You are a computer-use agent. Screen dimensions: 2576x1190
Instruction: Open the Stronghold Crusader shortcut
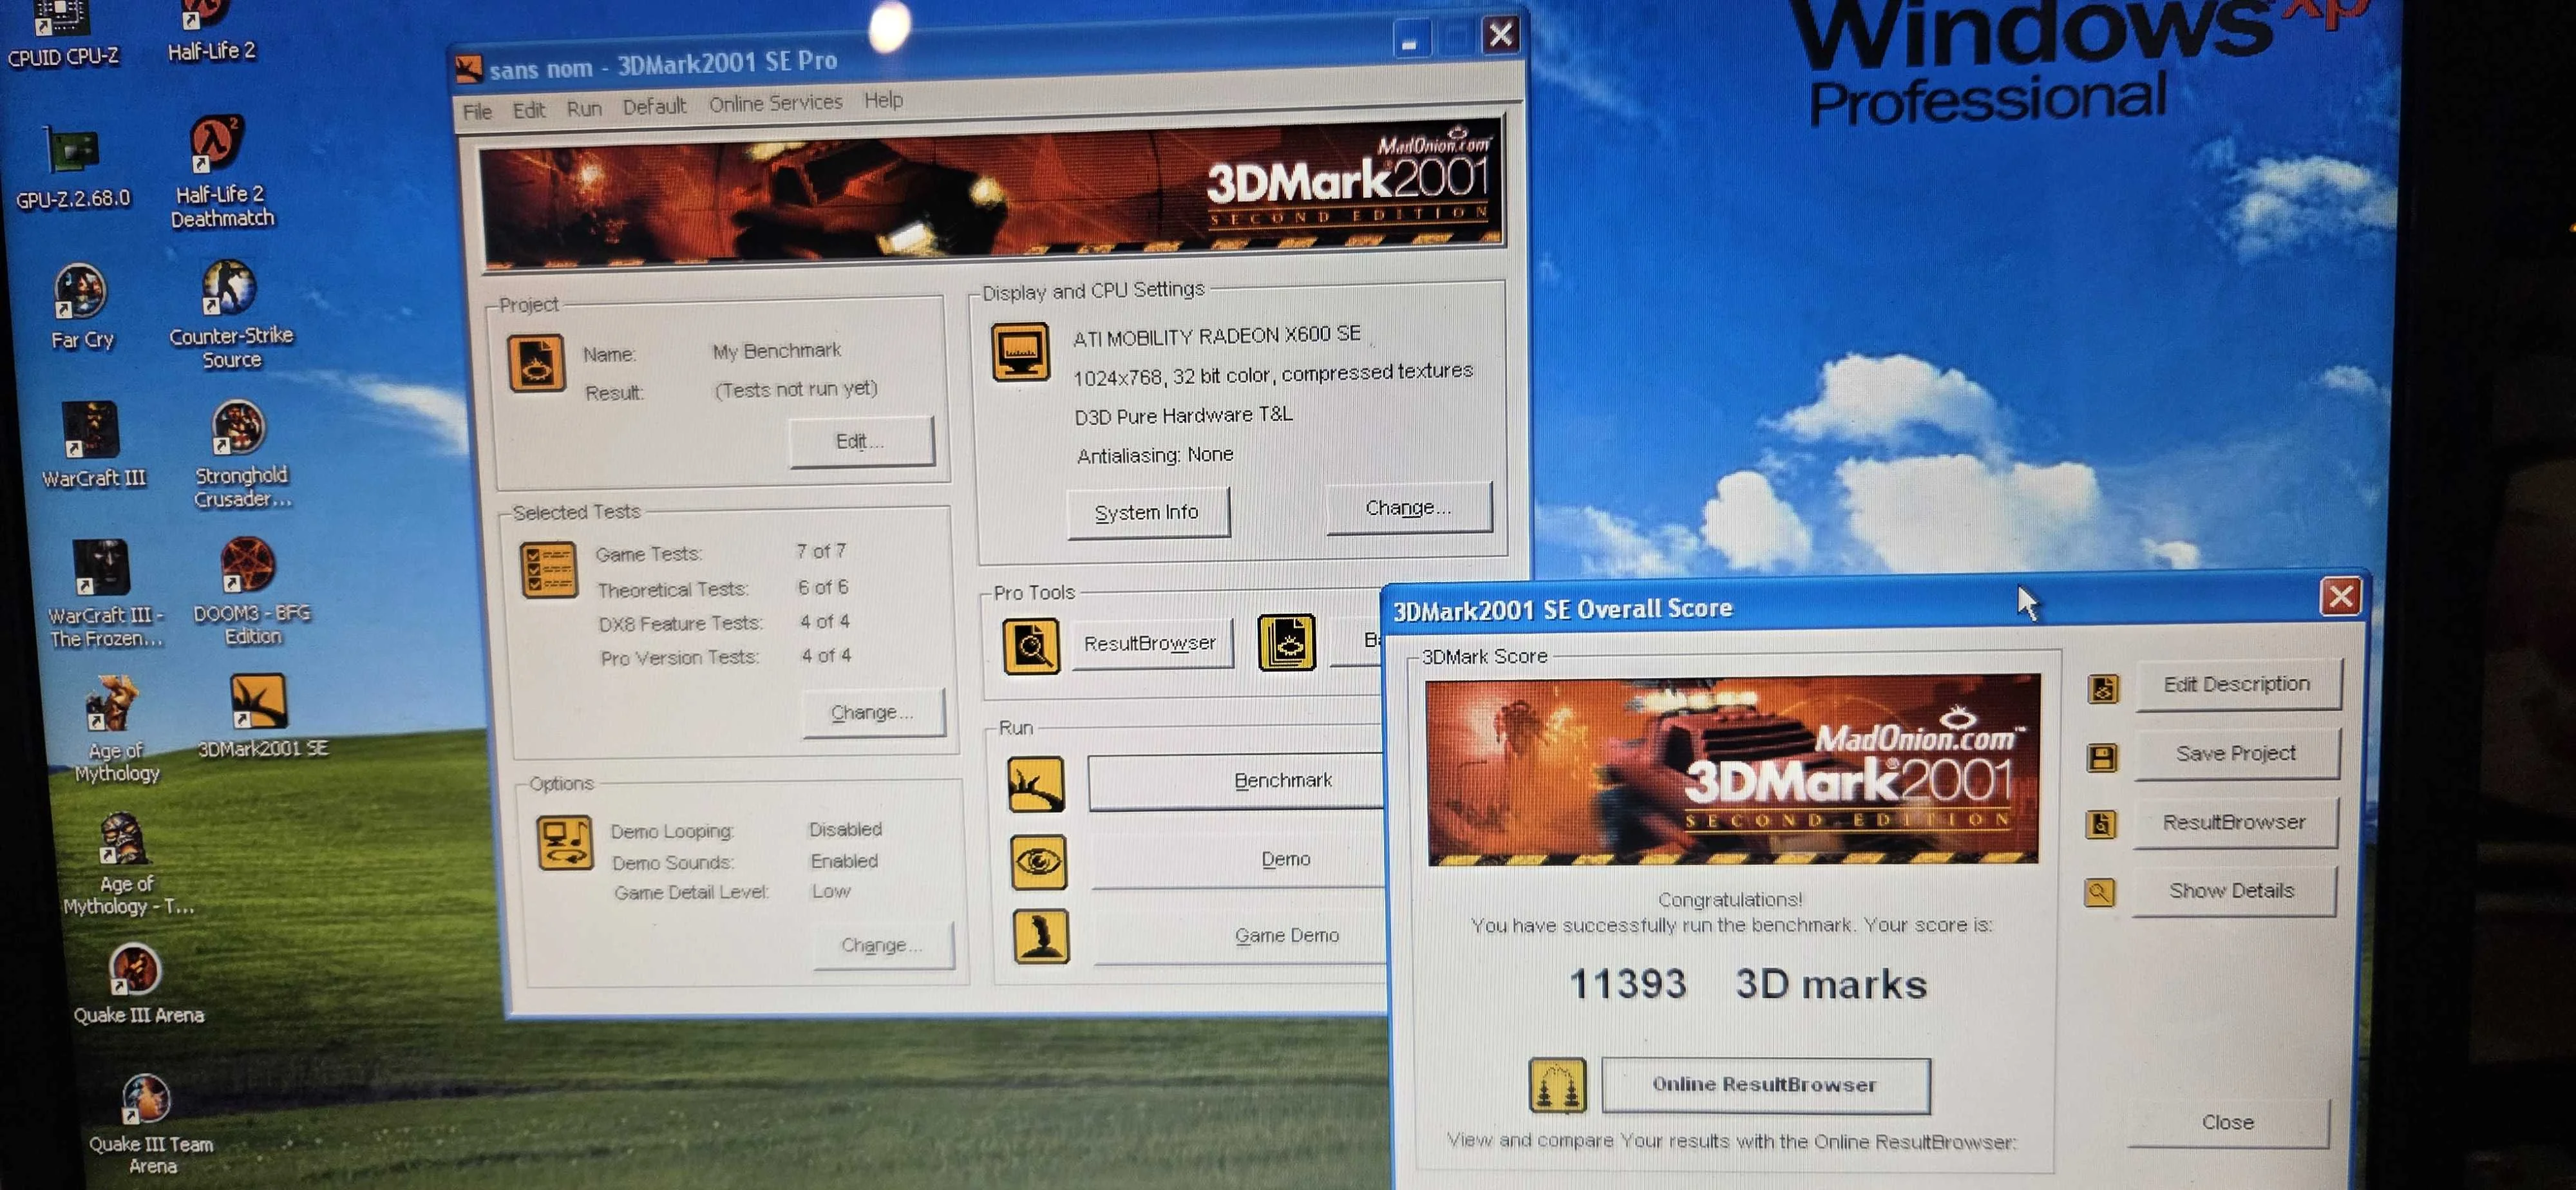(x=241, y=455)
